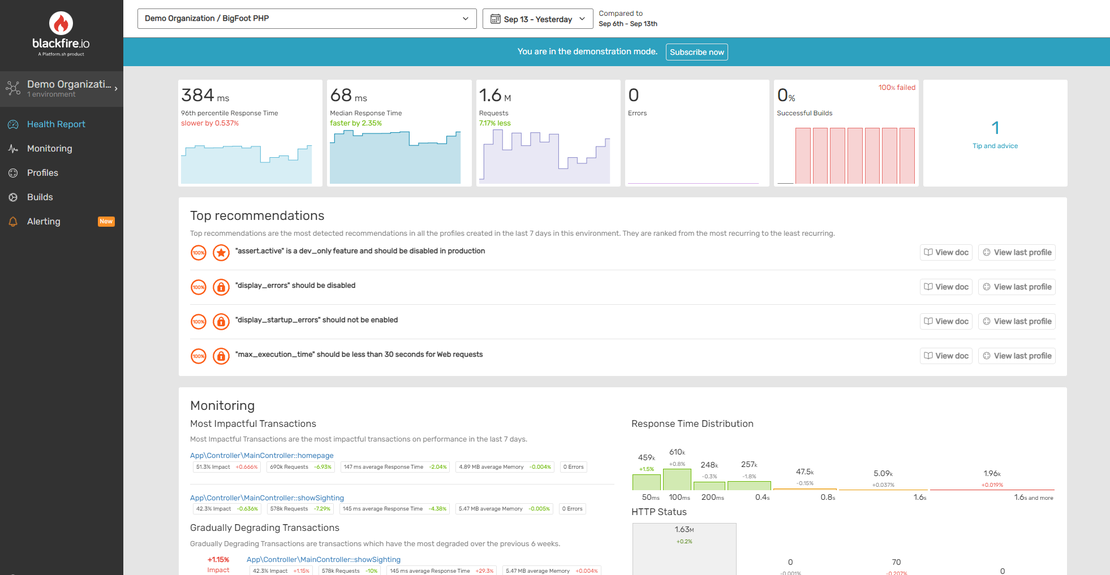Click the calendar icon in date selector
Screen dimensions: 1110x575
coord(495,19)
